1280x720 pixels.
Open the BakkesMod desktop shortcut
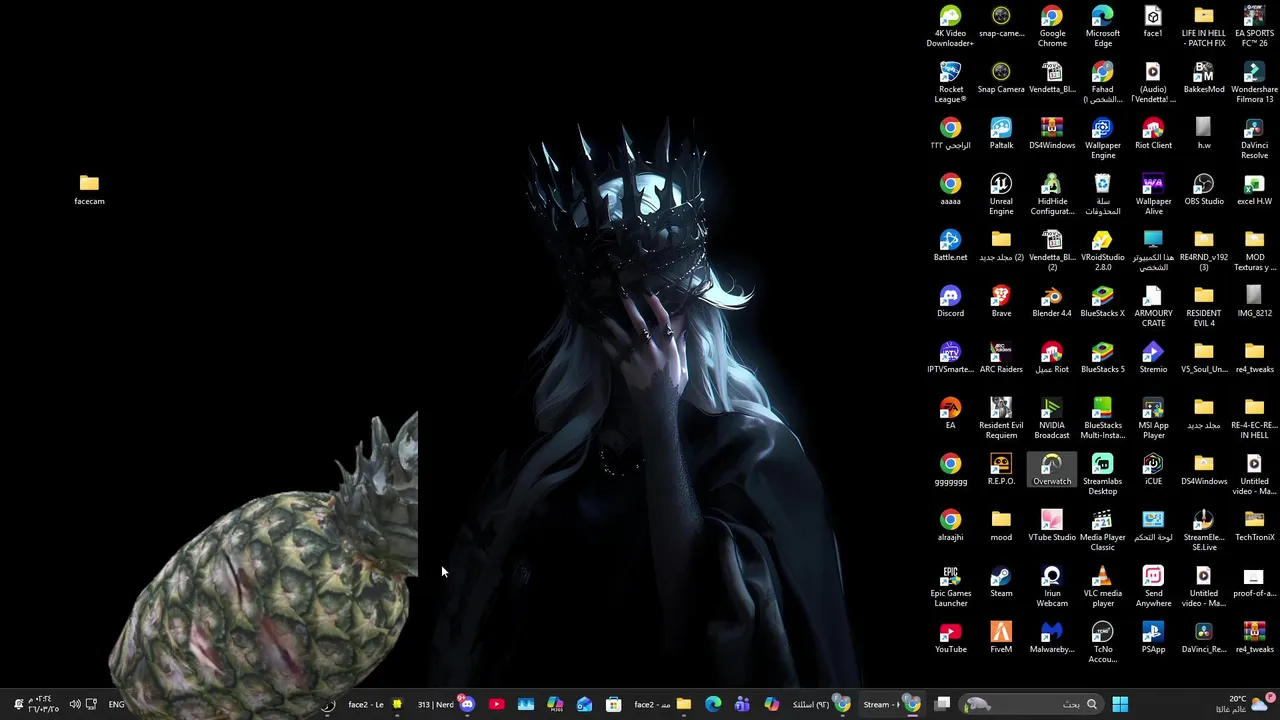coord(1203,78)
